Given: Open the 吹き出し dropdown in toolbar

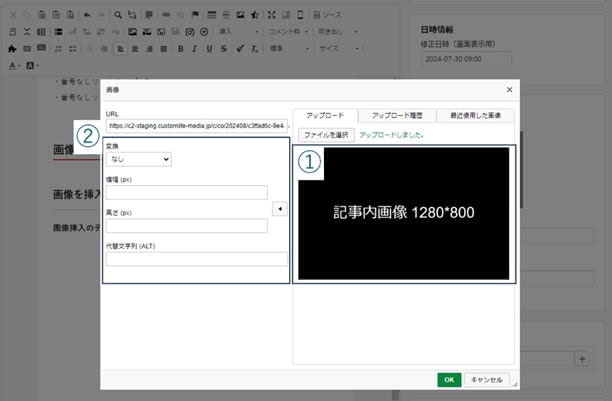Looking at the screenshot, I should pos(338,32).
